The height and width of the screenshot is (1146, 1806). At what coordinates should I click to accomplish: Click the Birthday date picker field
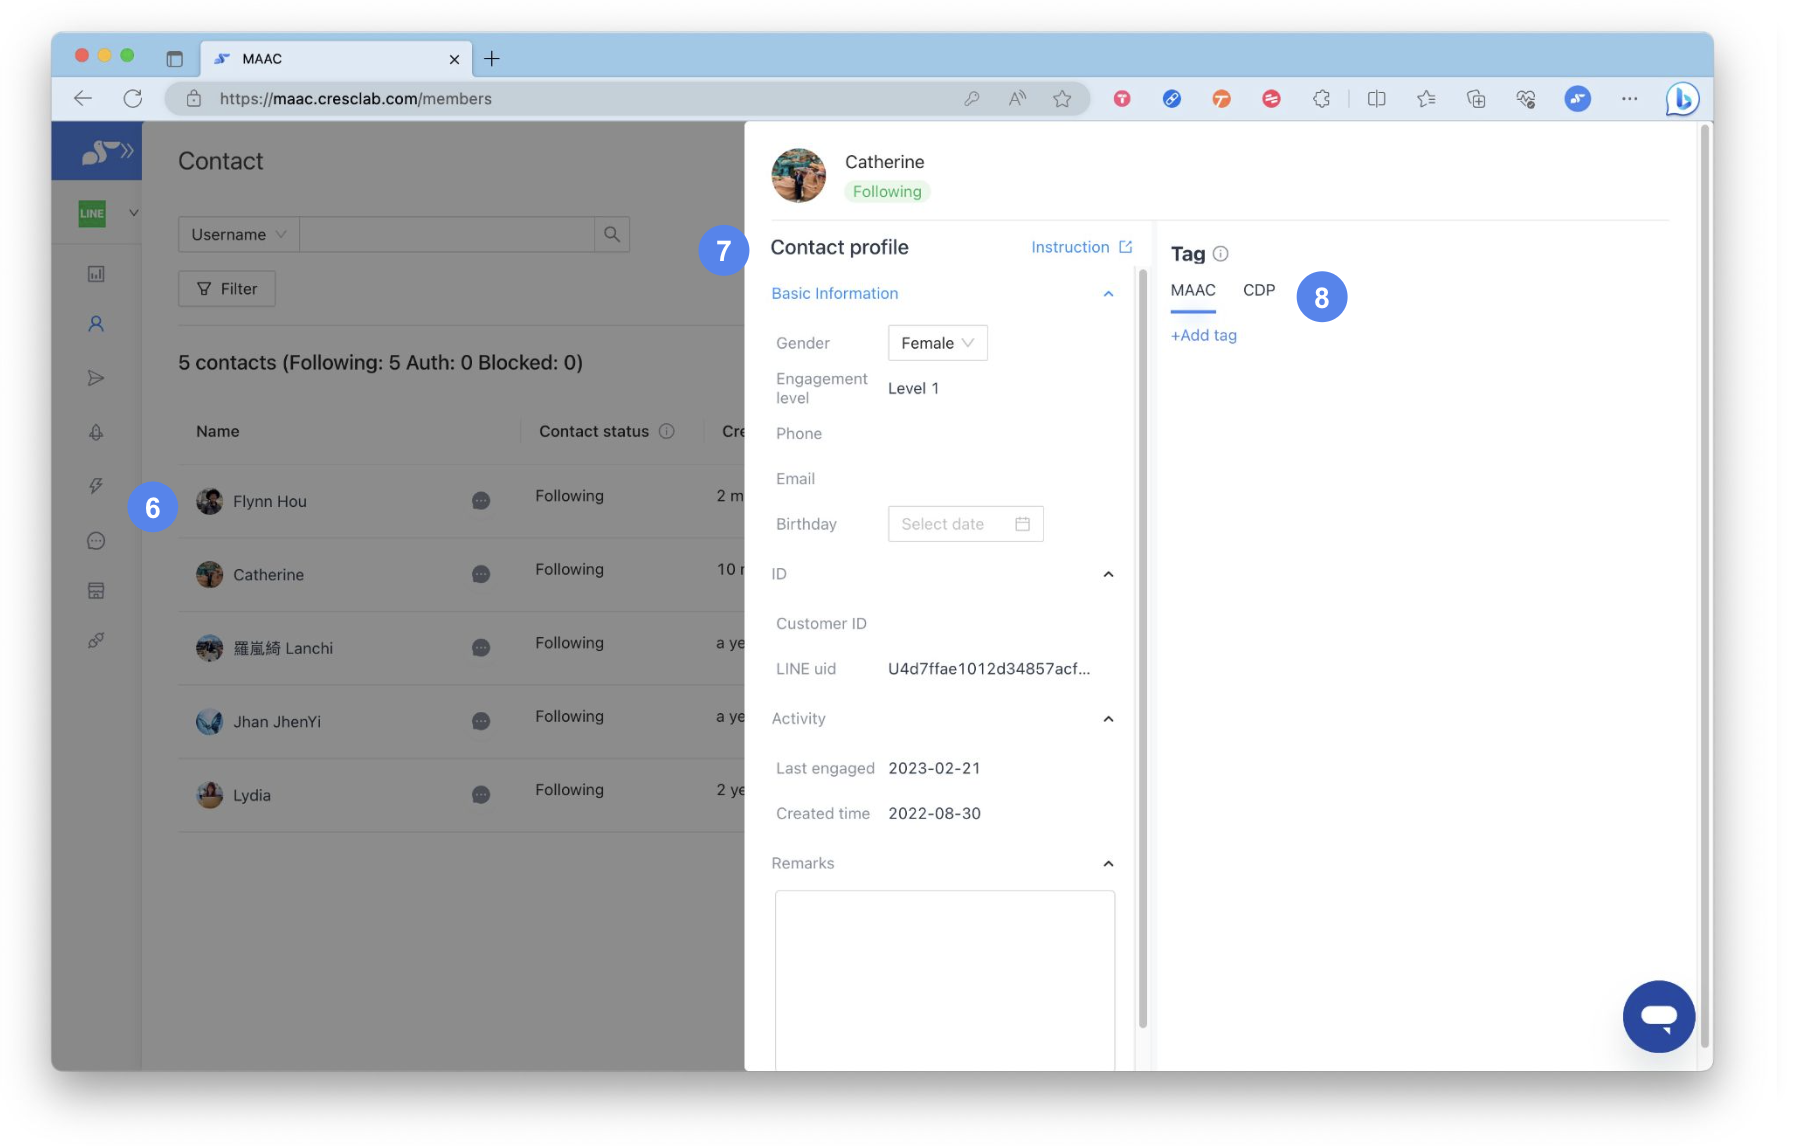(x=965, y=524)
